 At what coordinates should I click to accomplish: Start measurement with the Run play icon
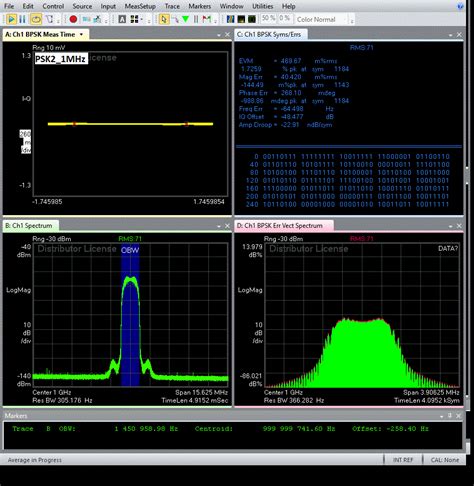coord(11,19)
